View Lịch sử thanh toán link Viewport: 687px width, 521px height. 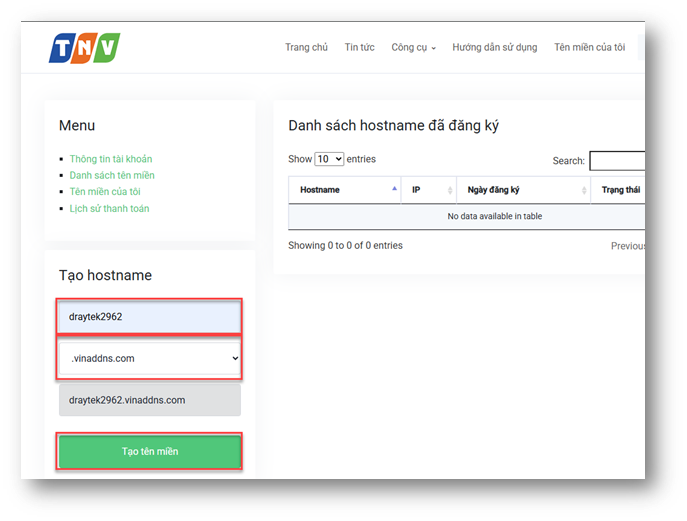[109, 208]
